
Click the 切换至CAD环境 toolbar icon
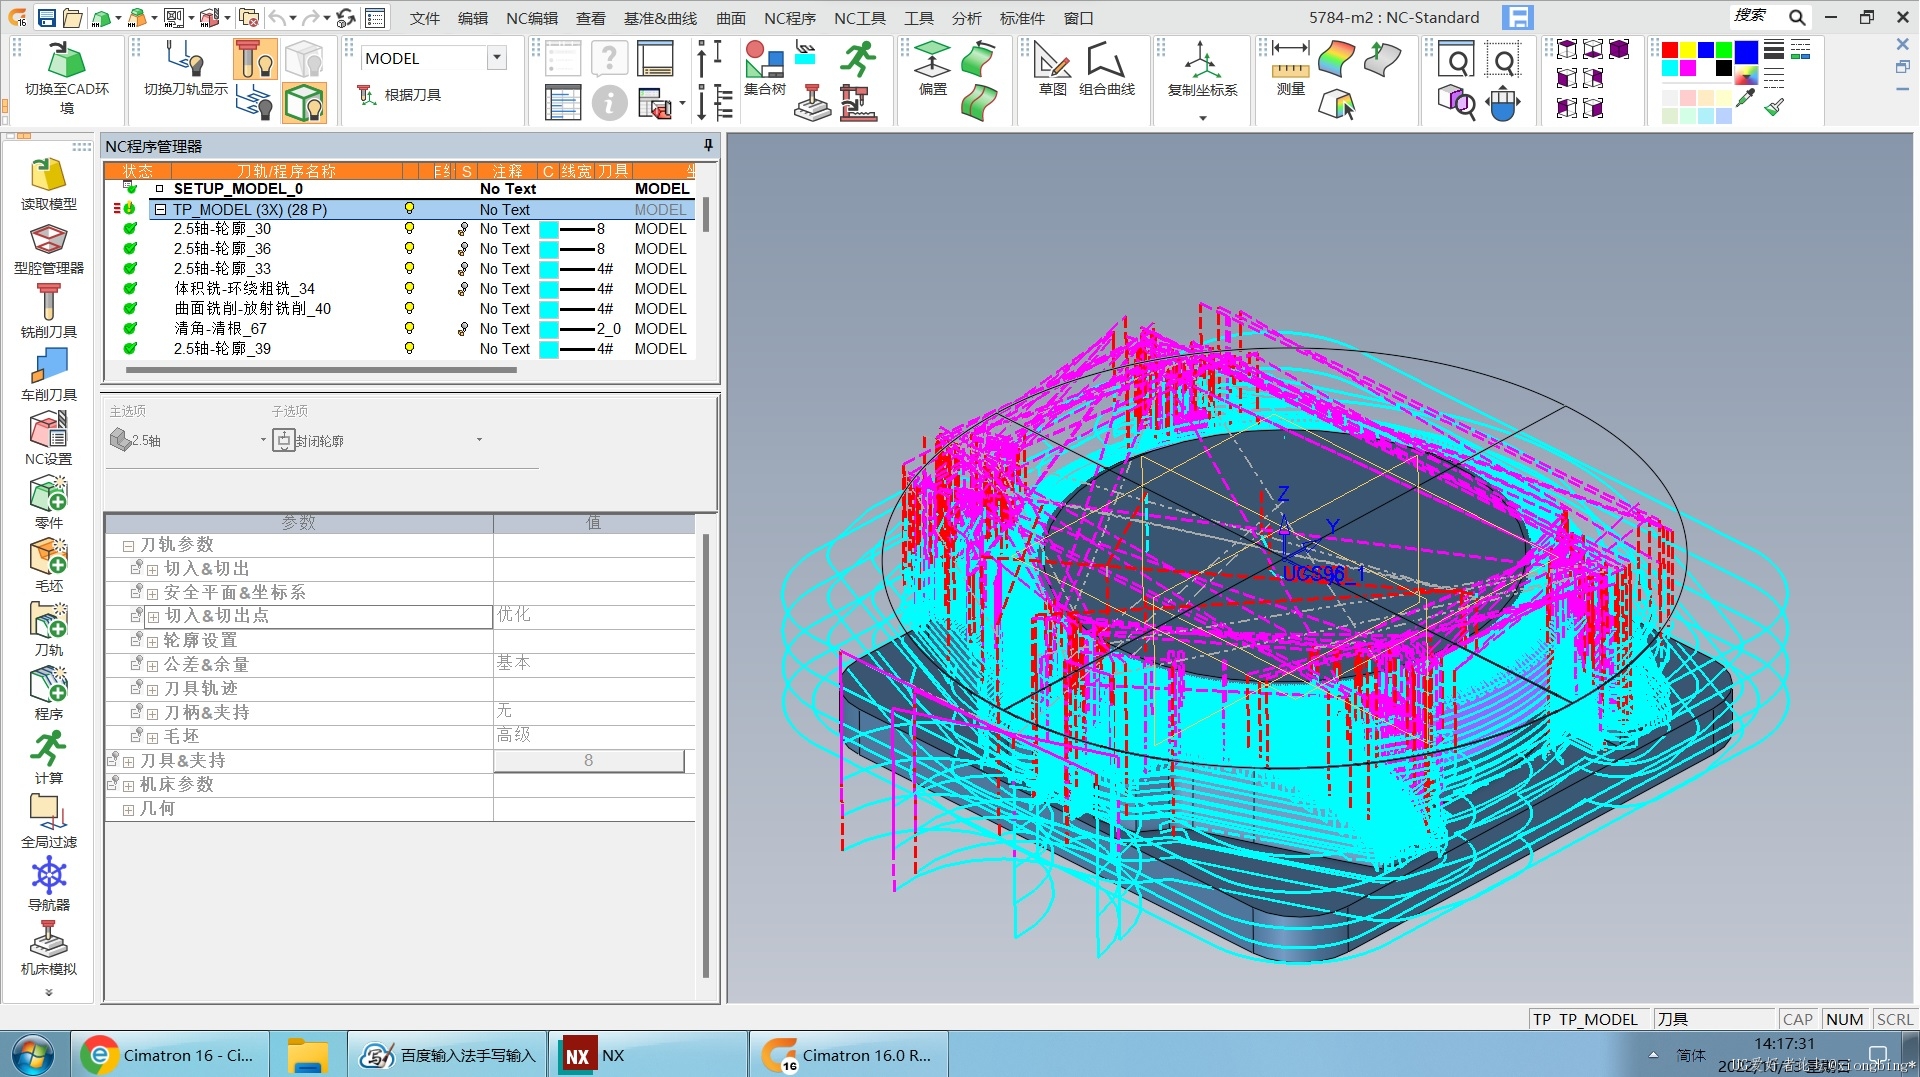(66, 60)
